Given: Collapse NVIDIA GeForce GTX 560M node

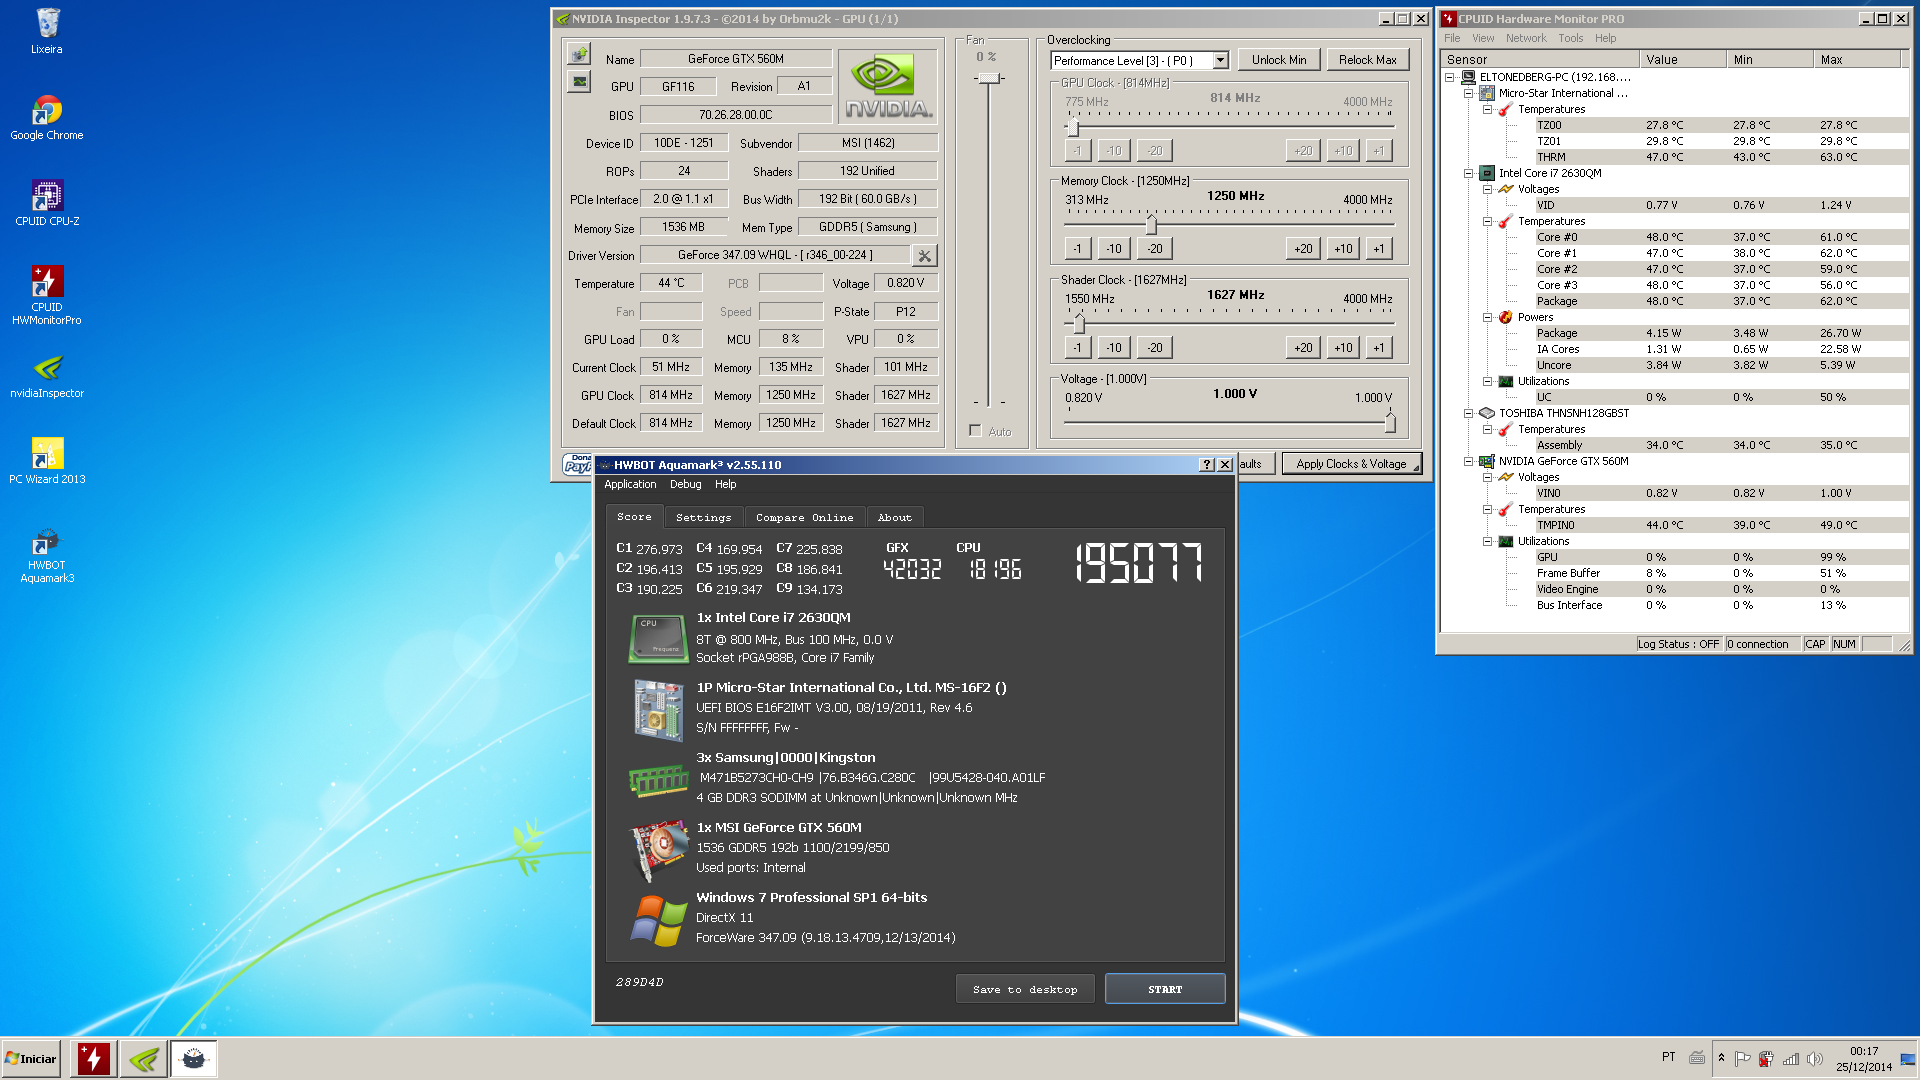Looking at the screenshot, I should [1468, 461].
